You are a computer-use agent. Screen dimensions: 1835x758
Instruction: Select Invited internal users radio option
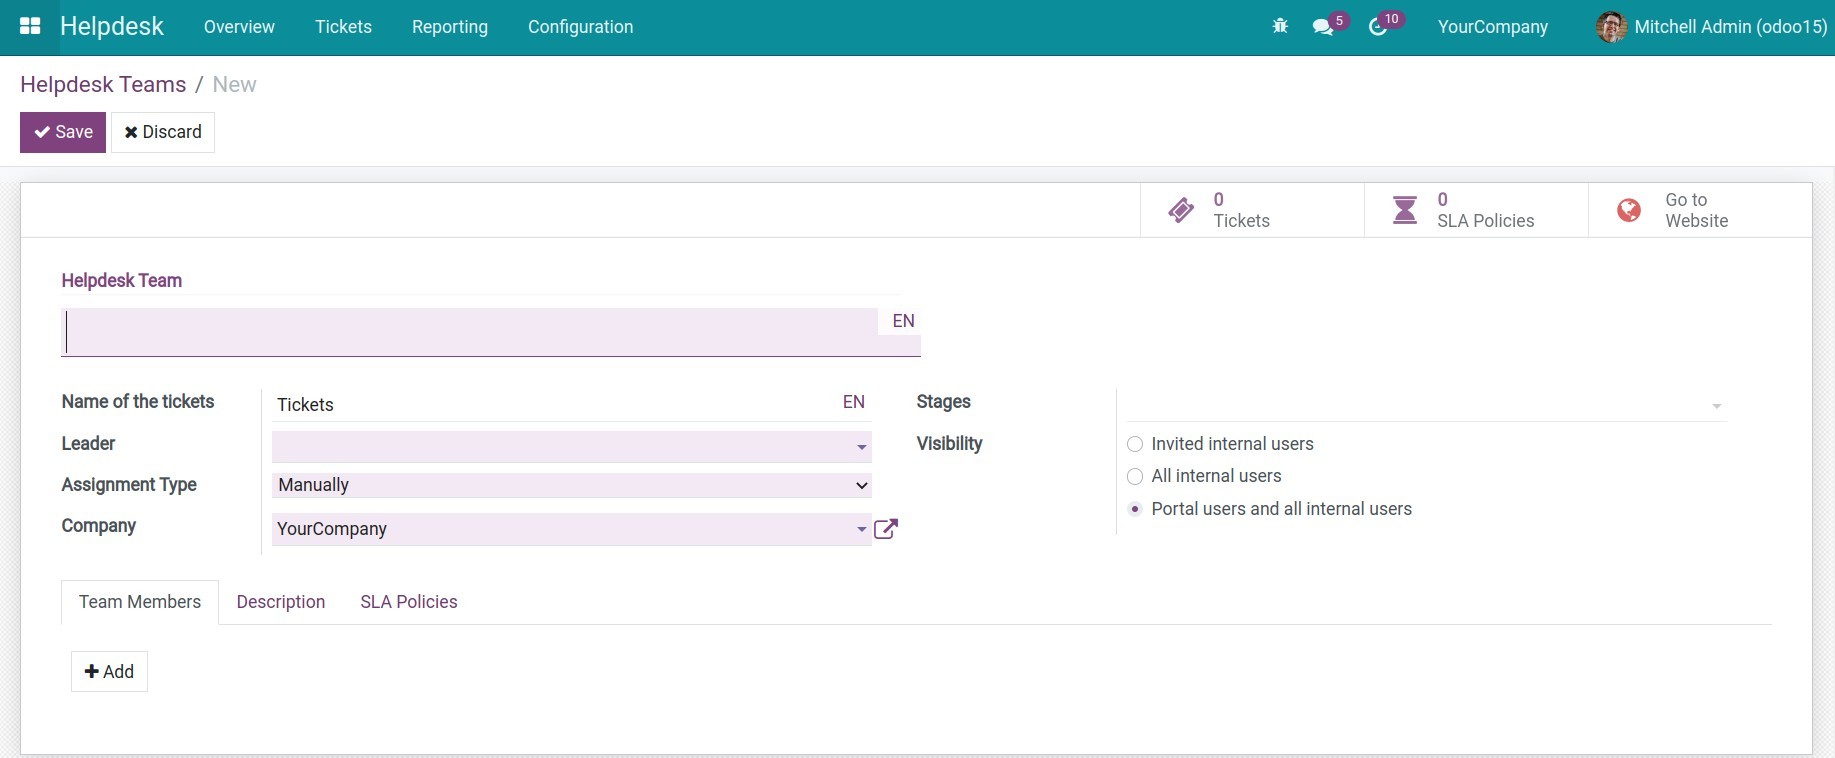click(1135, 444)
